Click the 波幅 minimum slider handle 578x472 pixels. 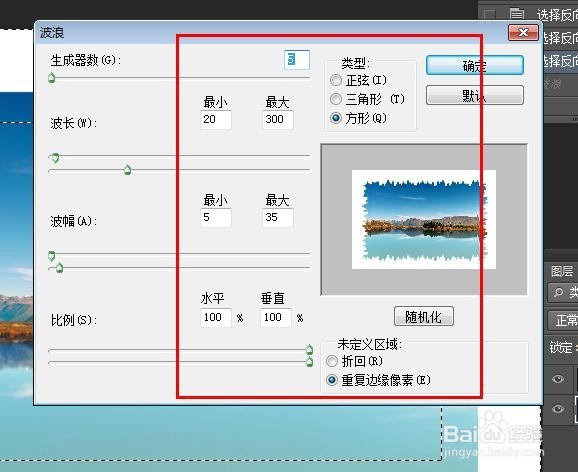[52, 256]
